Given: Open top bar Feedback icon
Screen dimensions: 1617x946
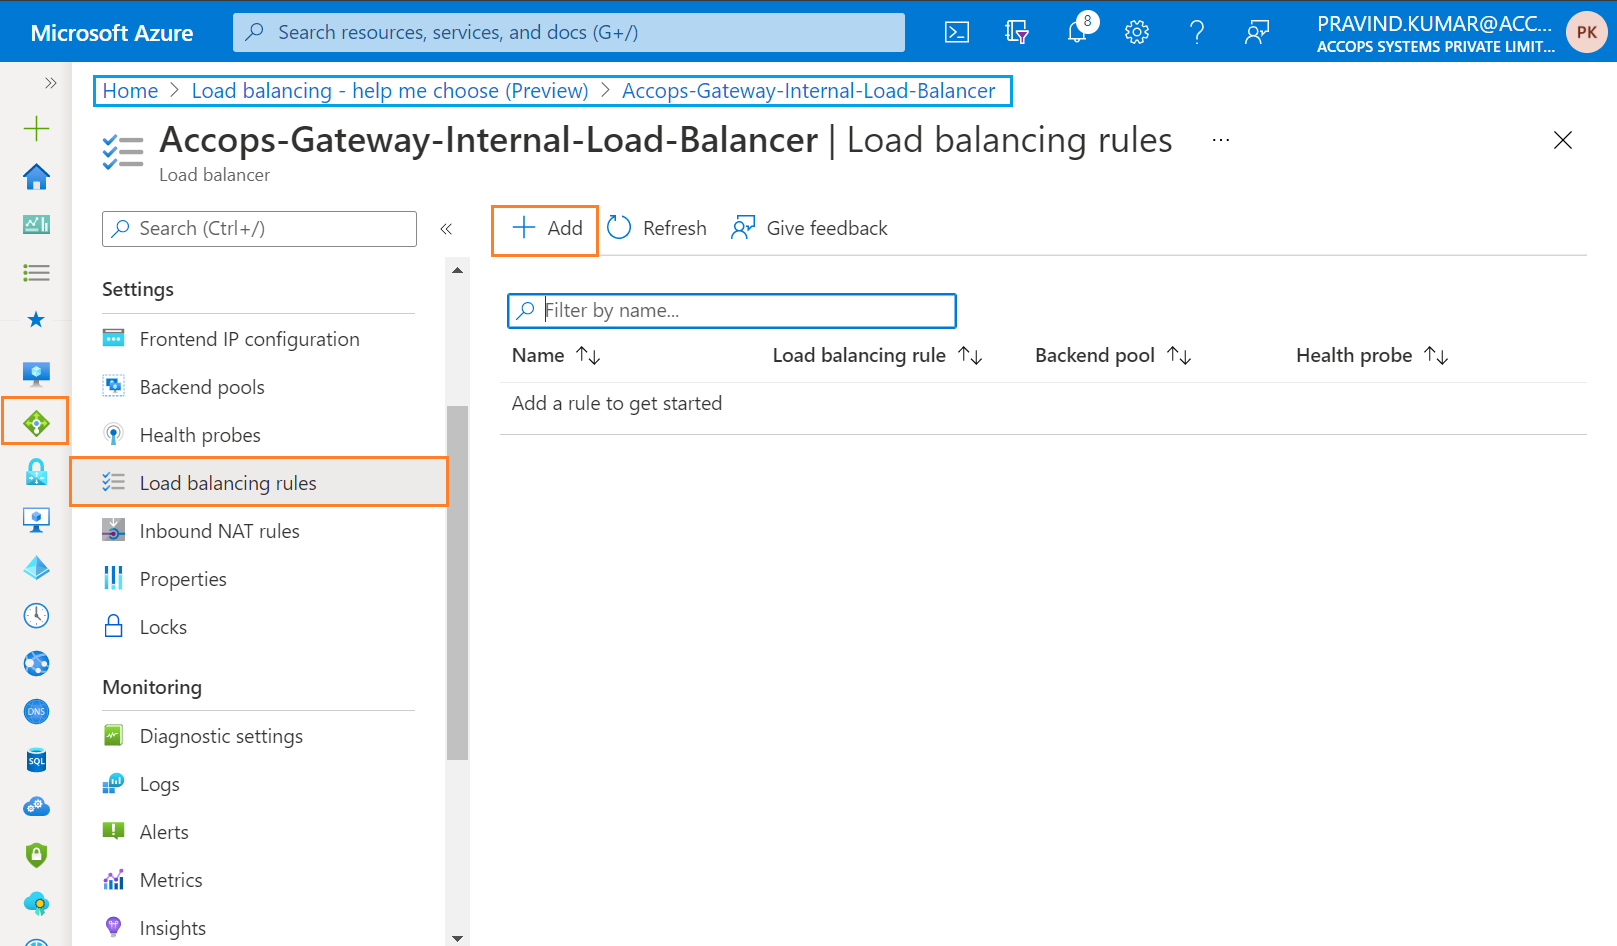Looking at the screenshot, I should coord(1257,32).
